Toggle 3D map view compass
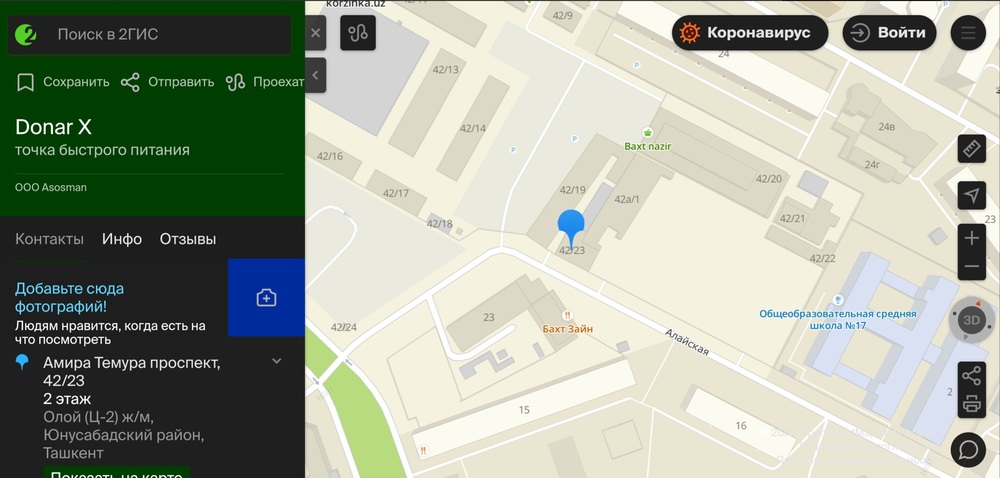This screenshot has width=1000, height=478. tap(971, 320)
